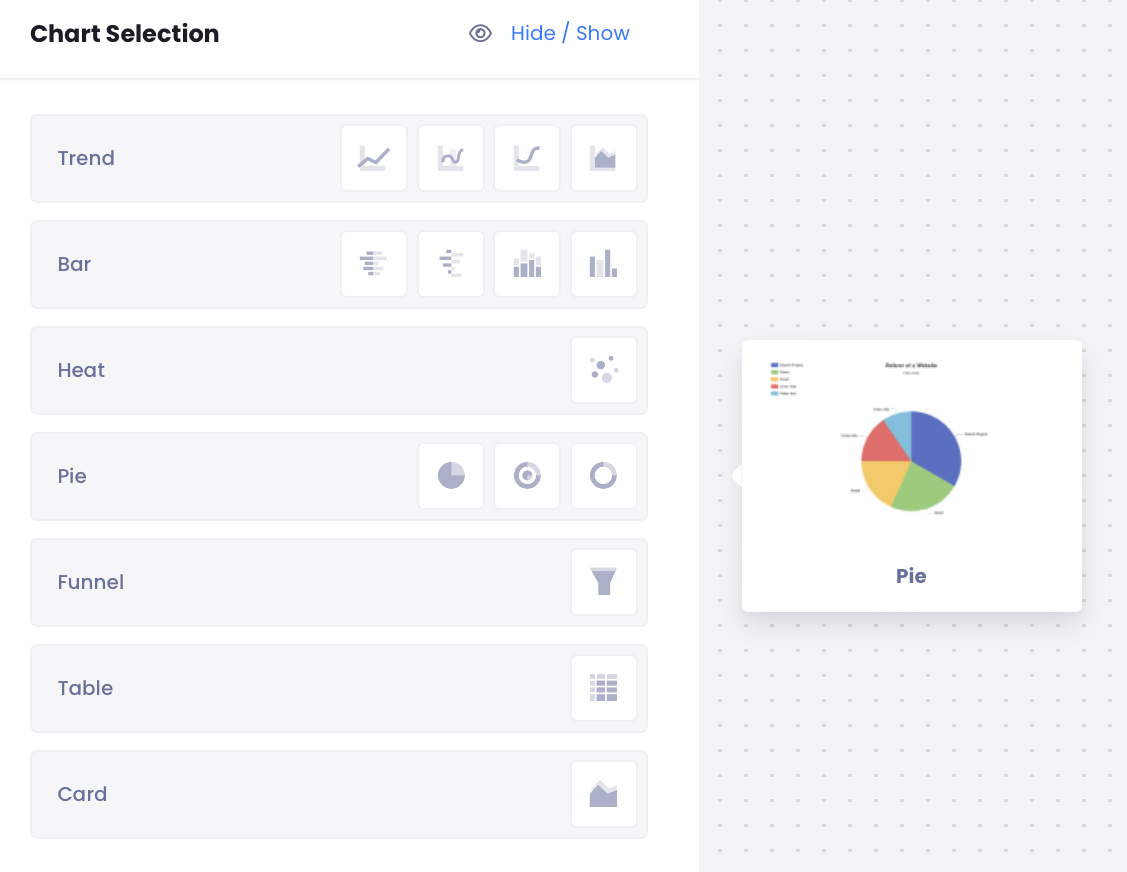The width and height of the screenshot is (1127, 872).
Task: Choose the nested donut chart icon
Action: (x=527, y=476)
